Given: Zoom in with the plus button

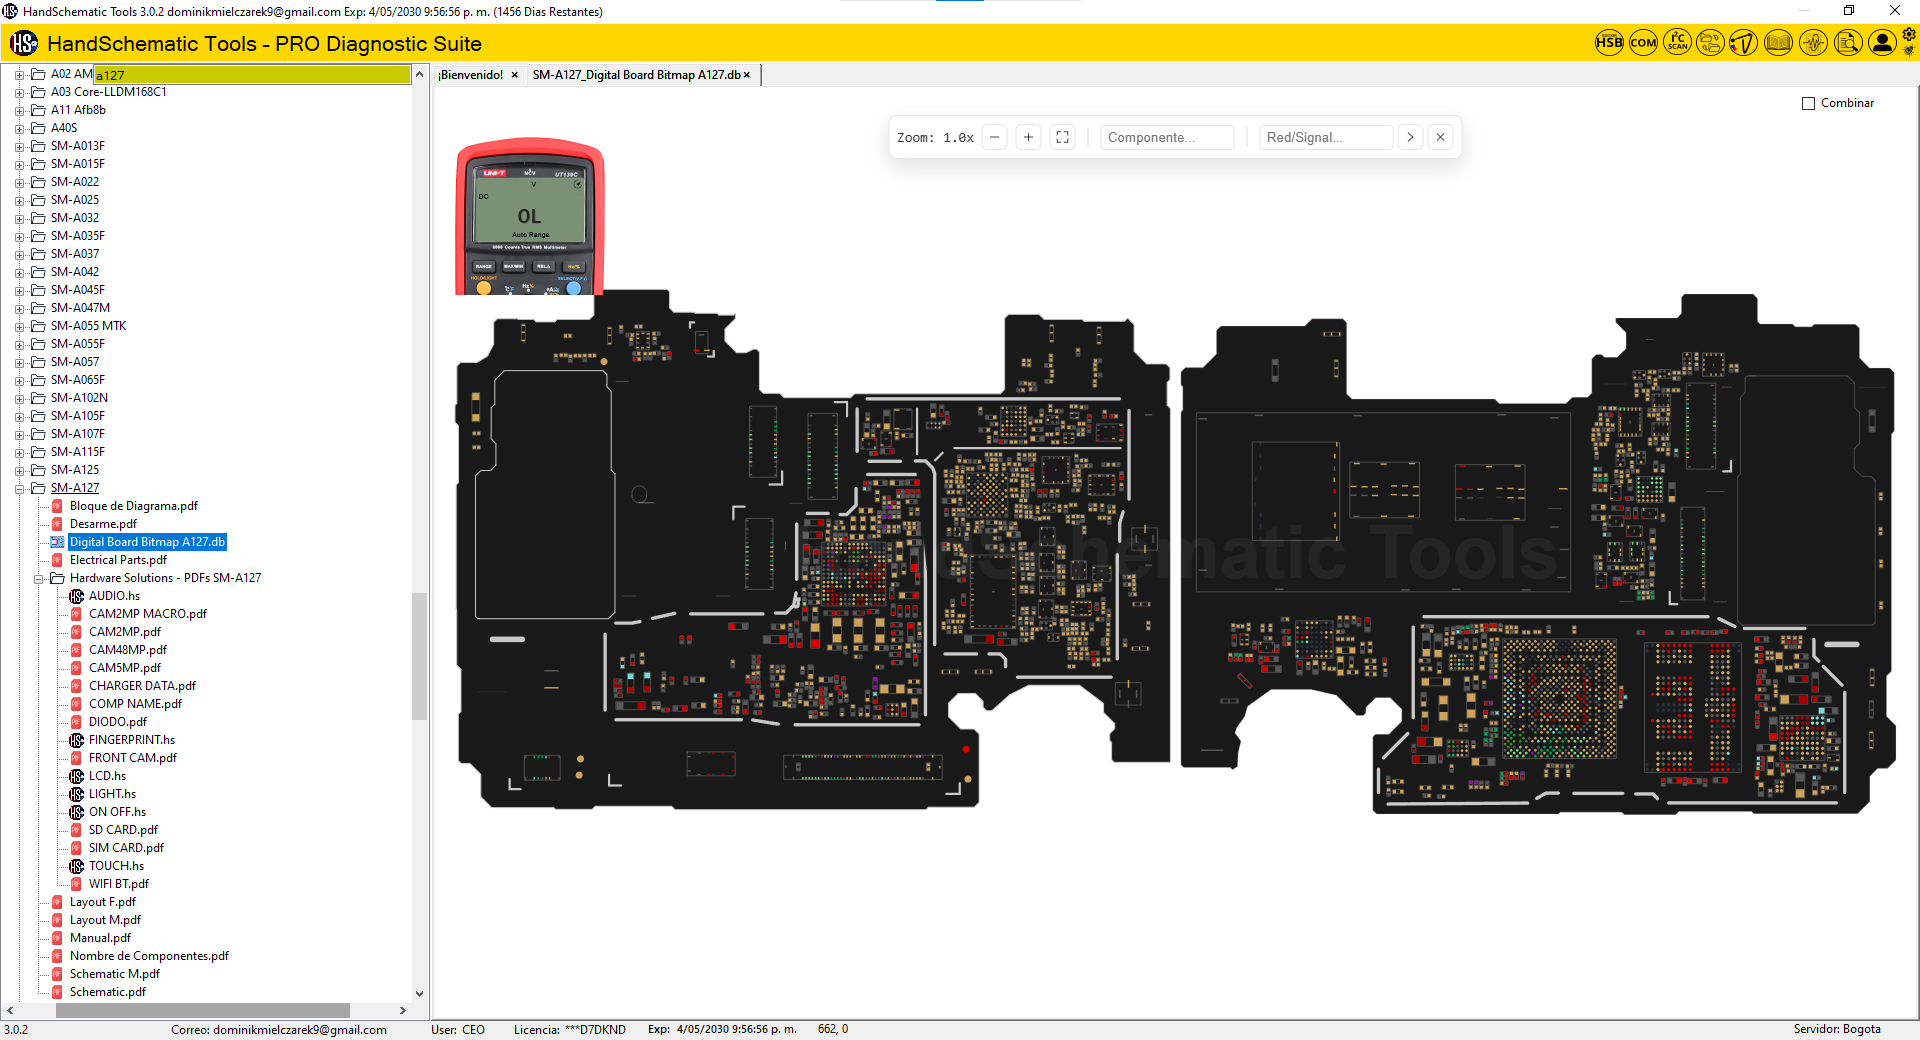Looking at the screenshot, I should pos(1028,138).
